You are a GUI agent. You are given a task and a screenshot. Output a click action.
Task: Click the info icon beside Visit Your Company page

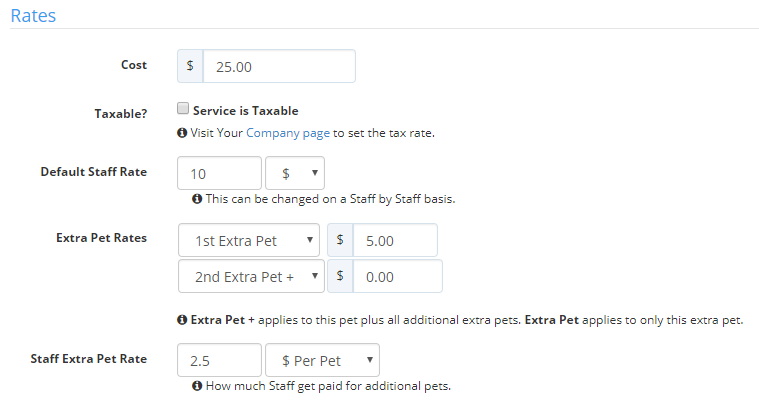(x=182, y=133)
